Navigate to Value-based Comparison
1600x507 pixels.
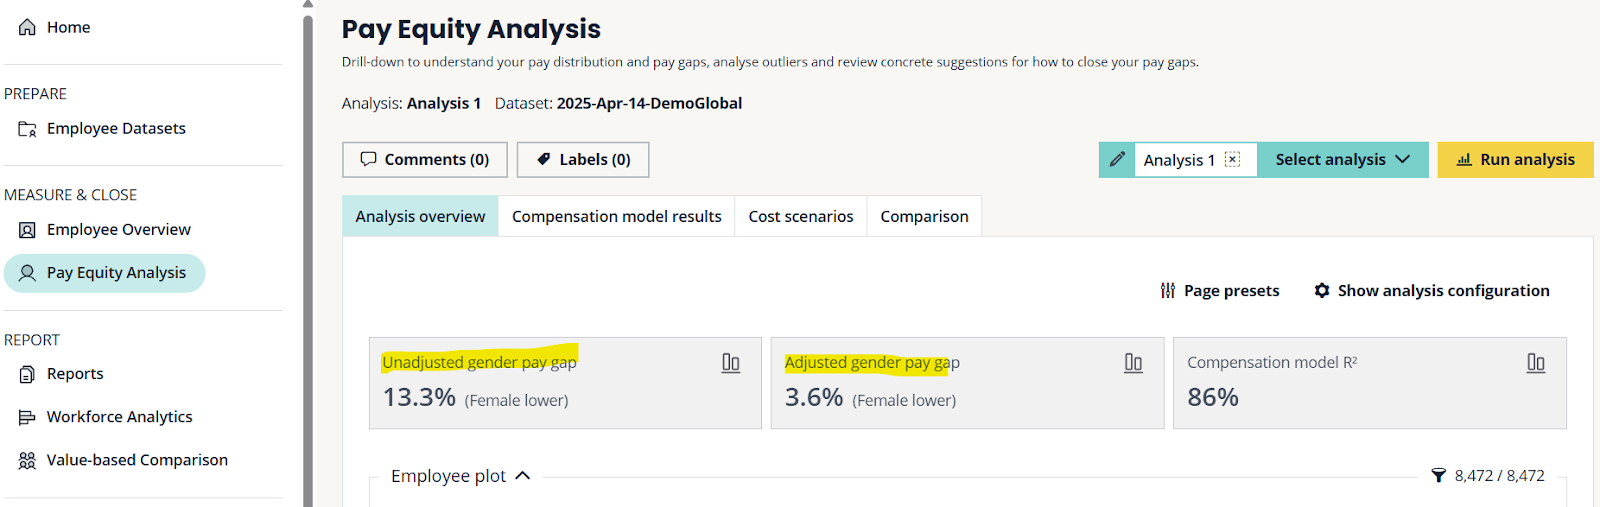tap(137, 460)
